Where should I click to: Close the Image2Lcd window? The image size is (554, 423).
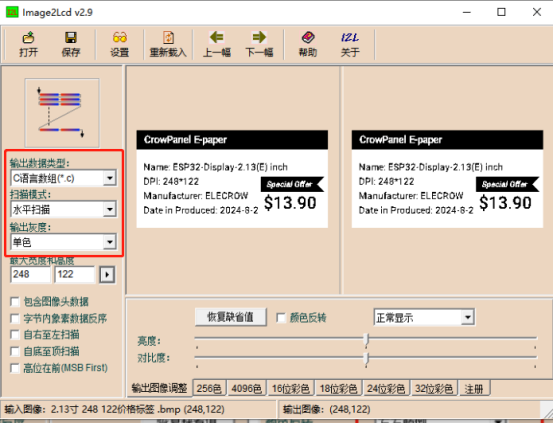coord(537,12)
